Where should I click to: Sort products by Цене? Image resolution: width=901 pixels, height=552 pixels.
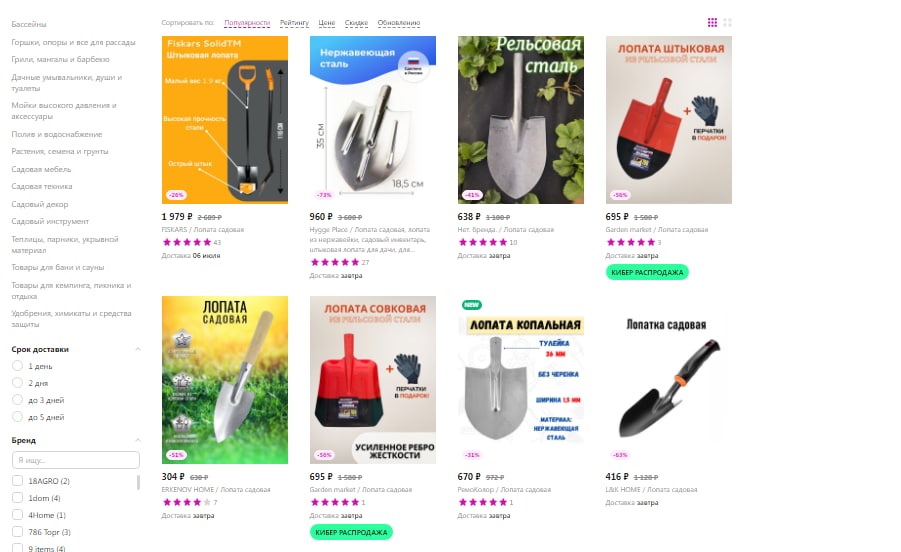pyautogui.click(x=326, y=23)
